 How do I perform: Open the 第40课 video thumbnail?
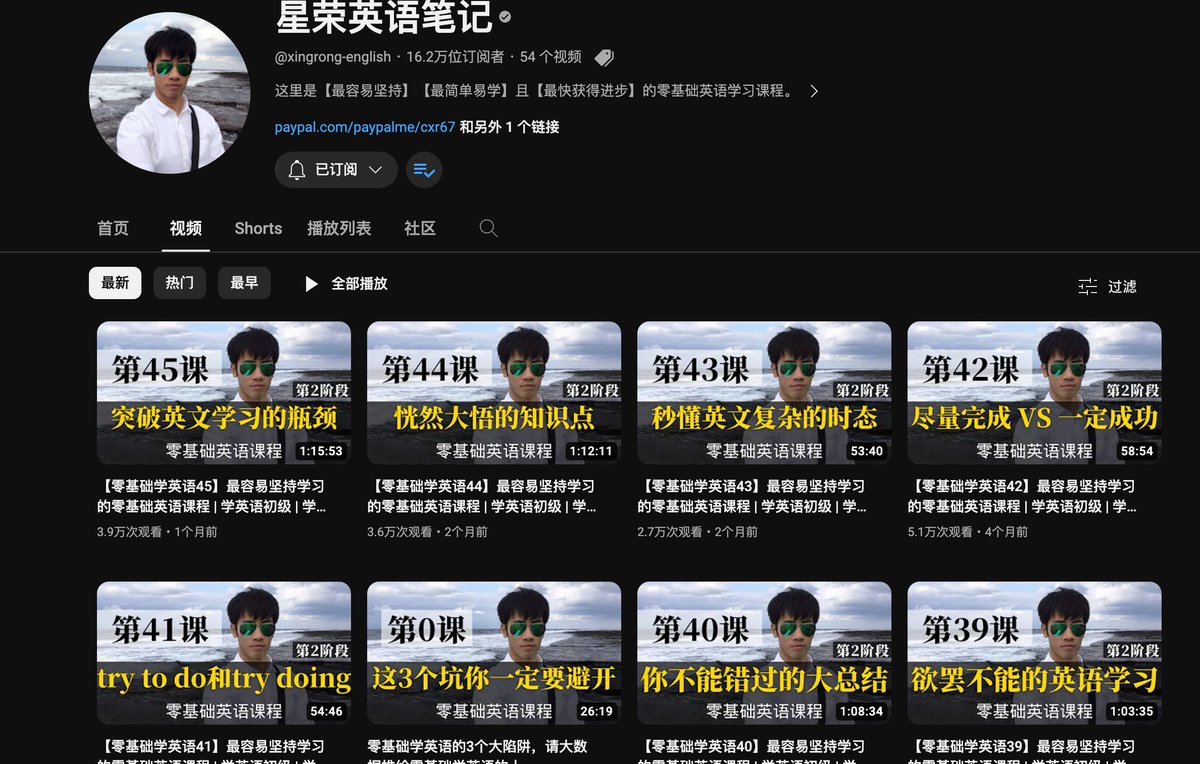tap(764, 653)
